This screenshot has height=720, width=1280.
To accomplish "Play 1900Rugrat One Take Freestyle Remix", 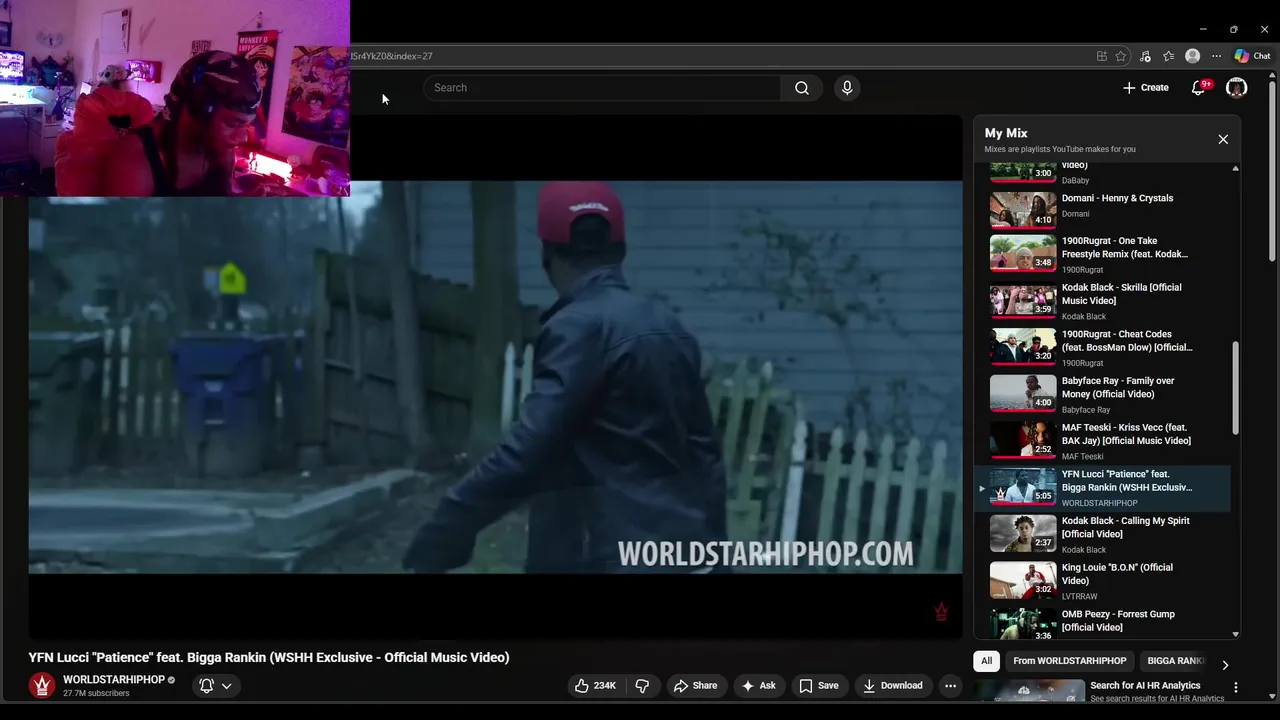I will tap(1102, 255).
